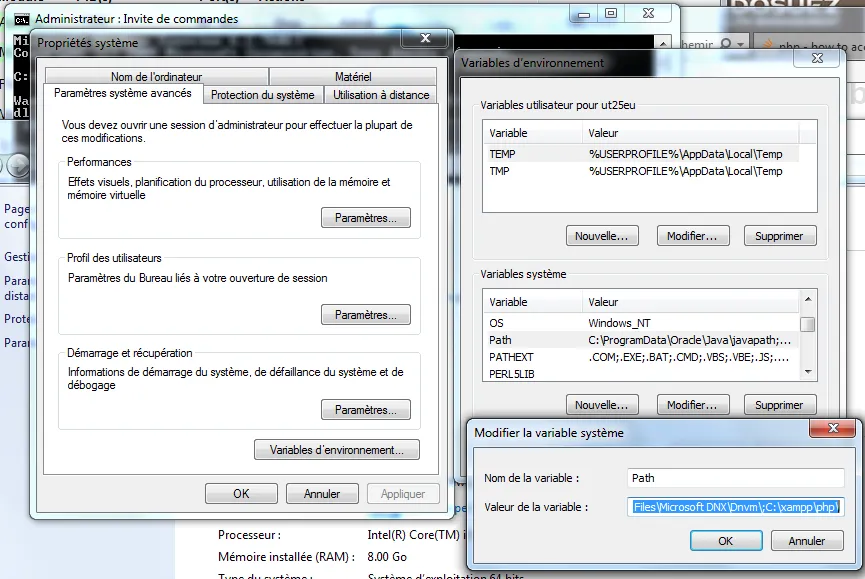Click the Command Prompt icon in title bar
865x579 pixels.
coord(21,18)
